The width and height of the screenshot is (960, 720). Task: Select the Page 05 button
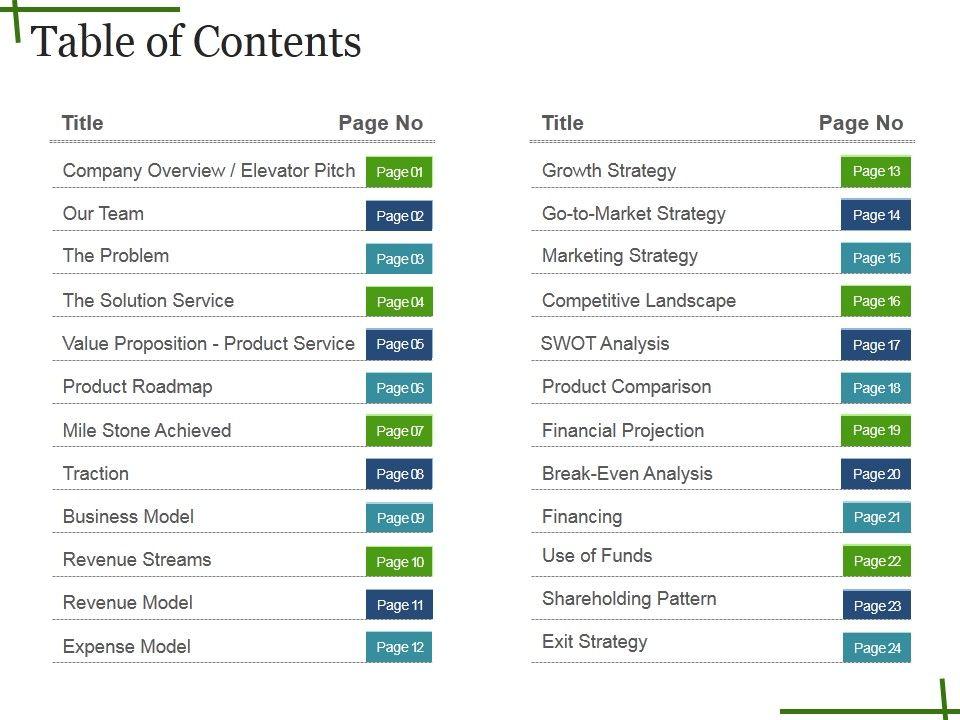point(399,344)
